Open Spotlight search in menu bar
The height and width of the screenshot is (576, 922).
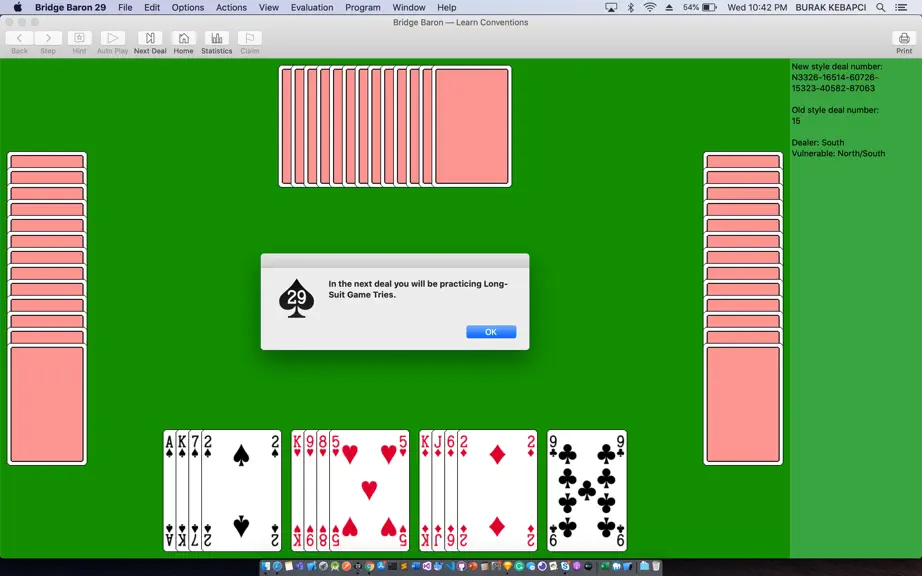tap(880, 8)
